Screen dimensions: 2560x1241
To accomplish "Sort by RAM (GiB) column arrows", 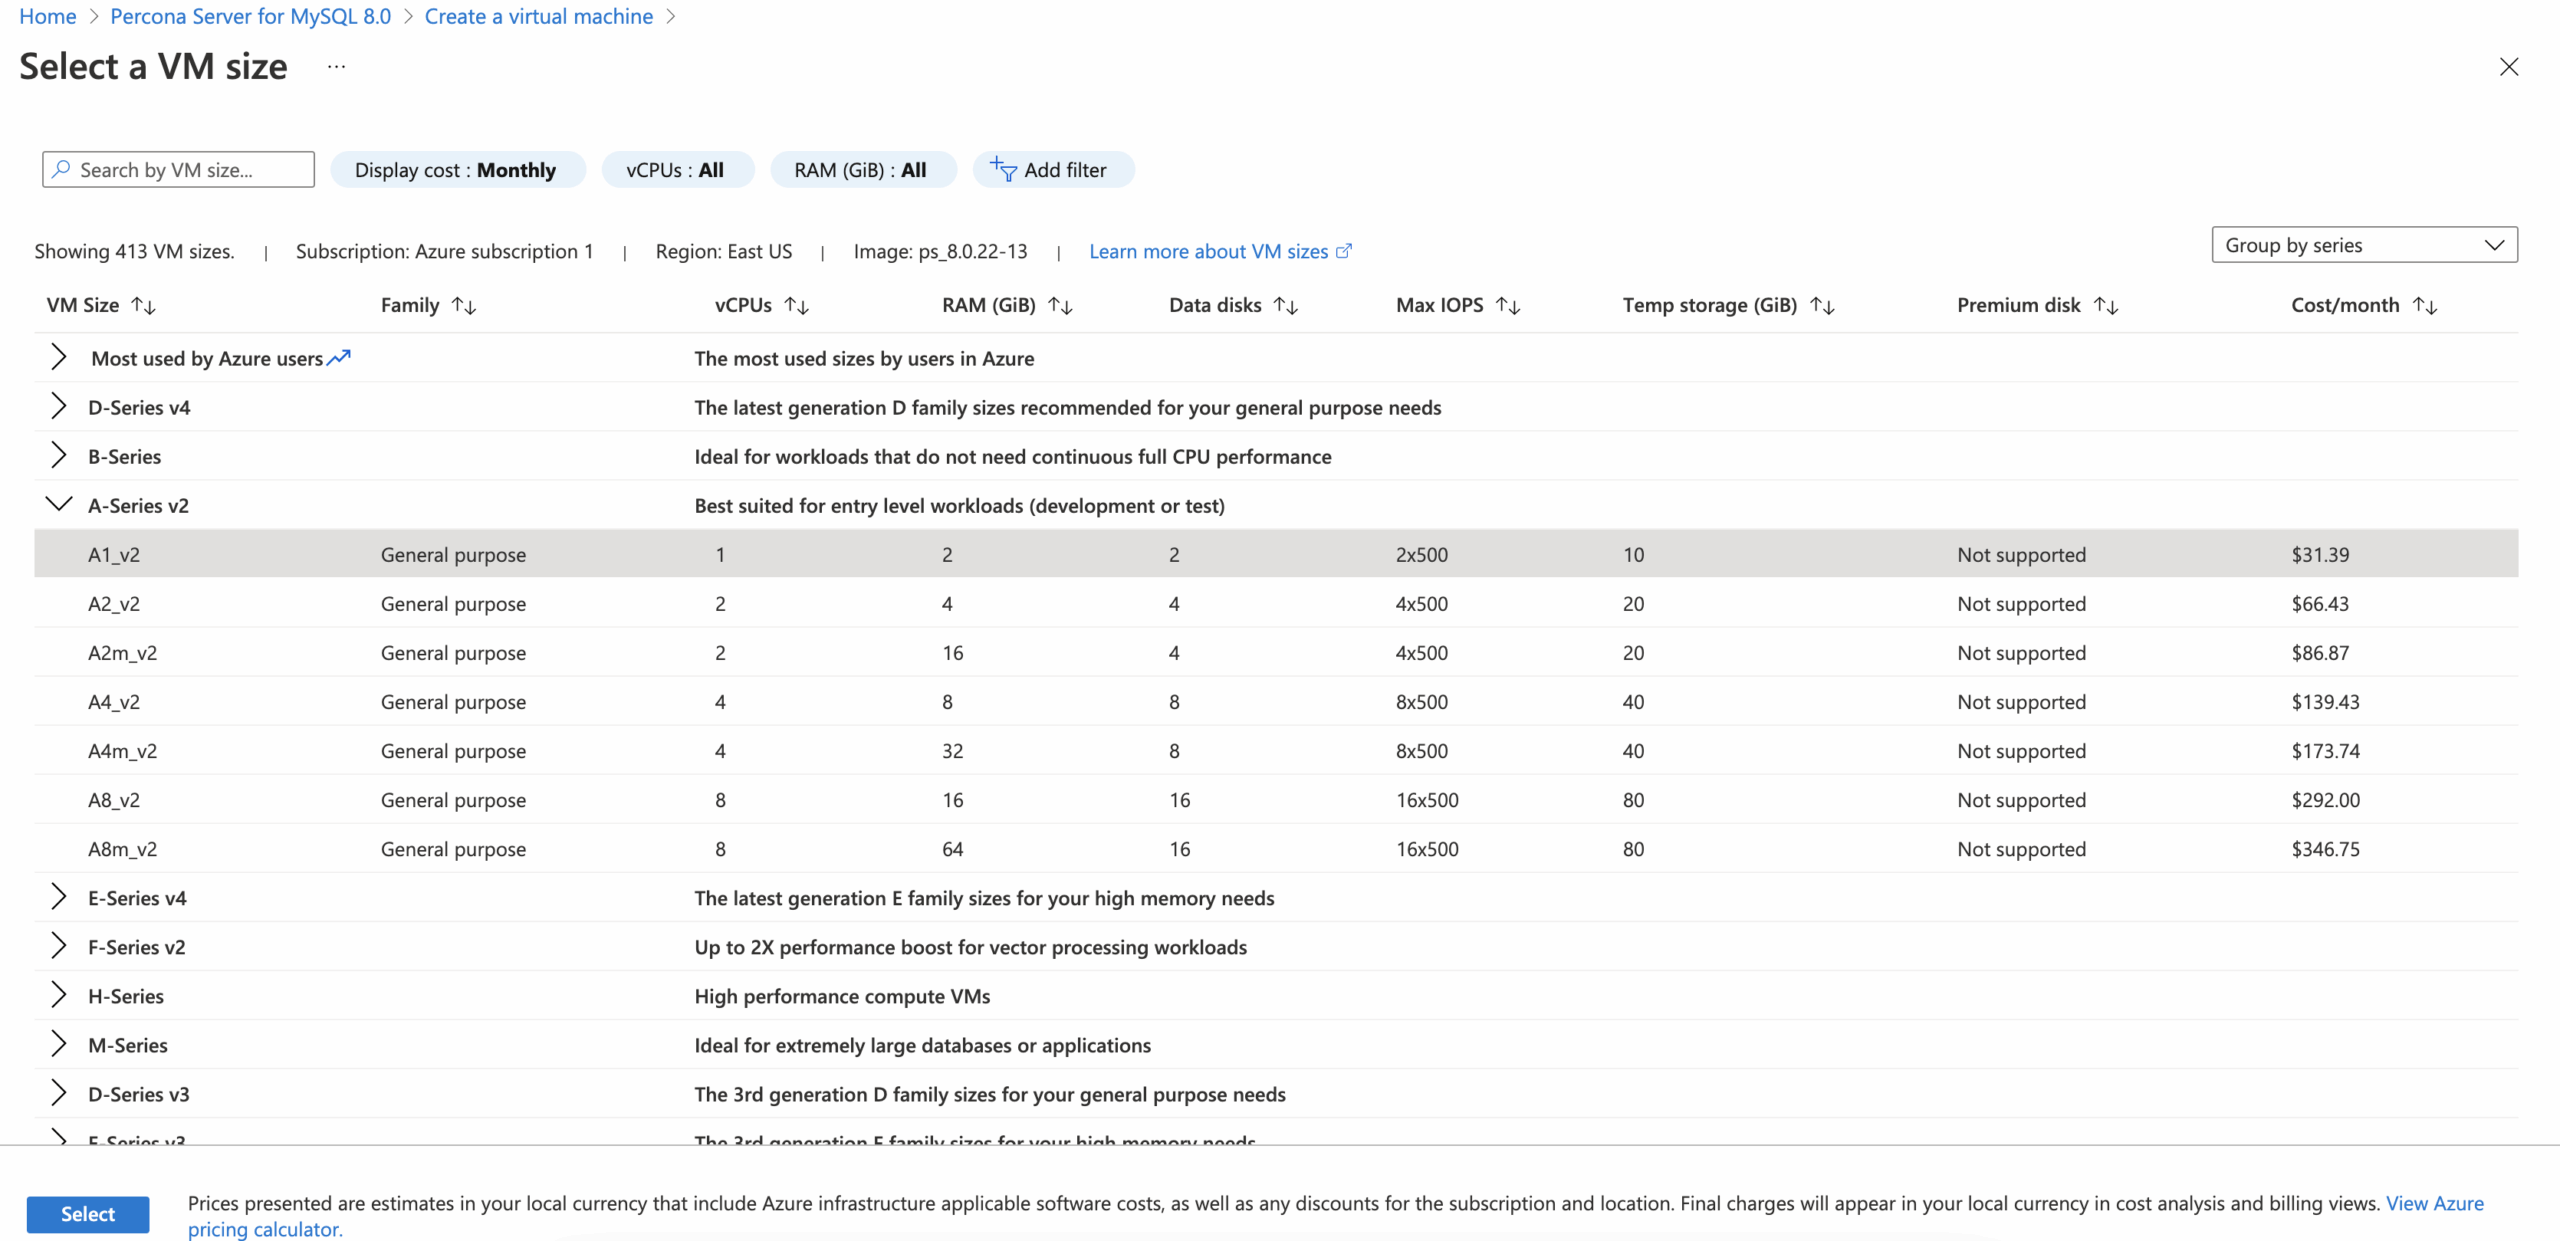I will pyautogui.click(x=1060, y=306).
